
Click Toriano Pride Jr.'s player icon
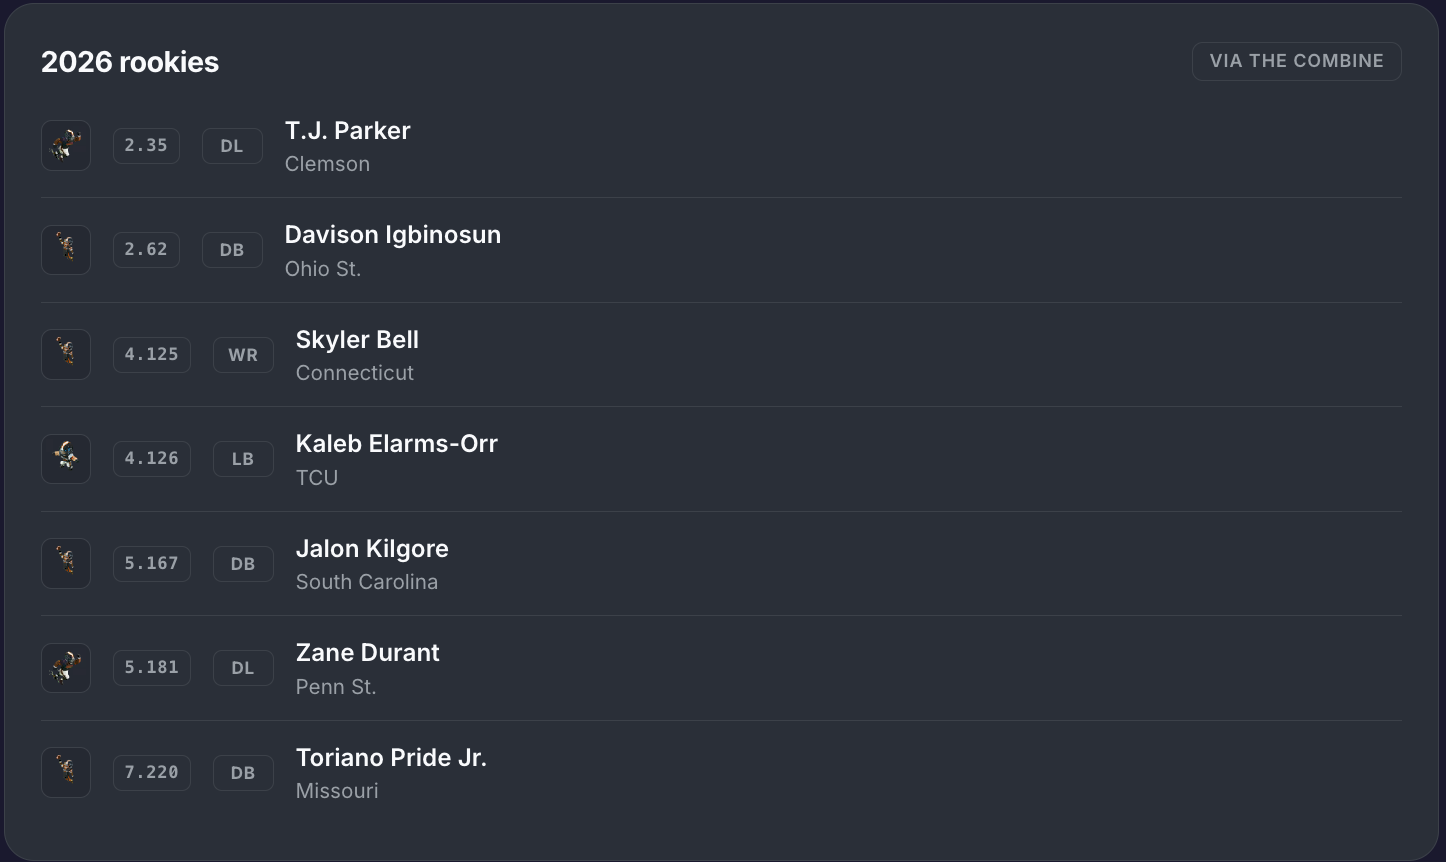click(66, 773)
